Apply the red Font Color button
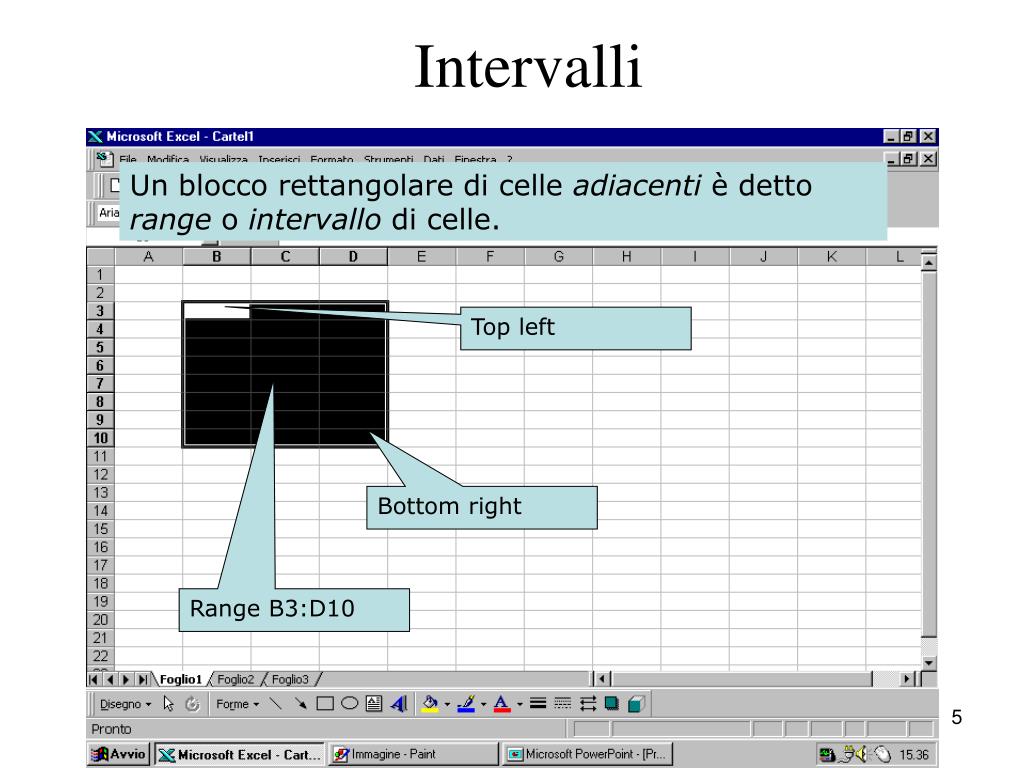 [x=502, y=703]
